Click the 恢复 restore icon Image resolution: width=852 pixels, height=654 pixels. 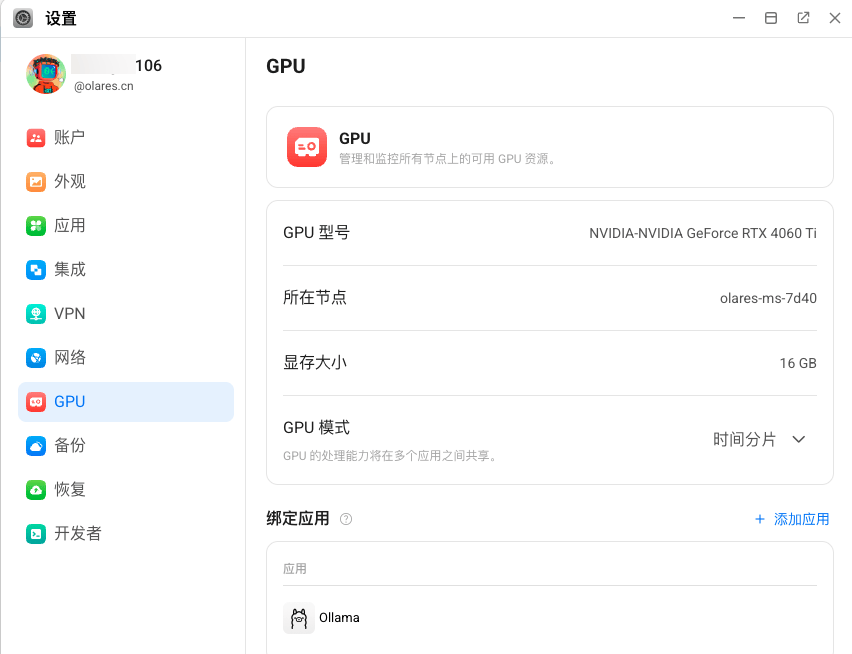coord(36,490)
